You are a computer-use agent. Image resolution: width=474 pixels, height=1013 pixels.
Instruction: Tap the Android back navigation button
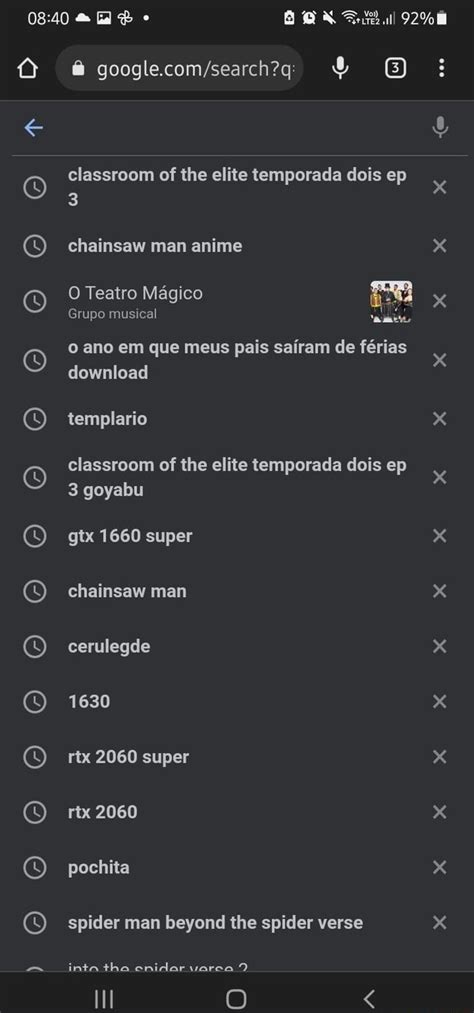(x=369, y=999)
